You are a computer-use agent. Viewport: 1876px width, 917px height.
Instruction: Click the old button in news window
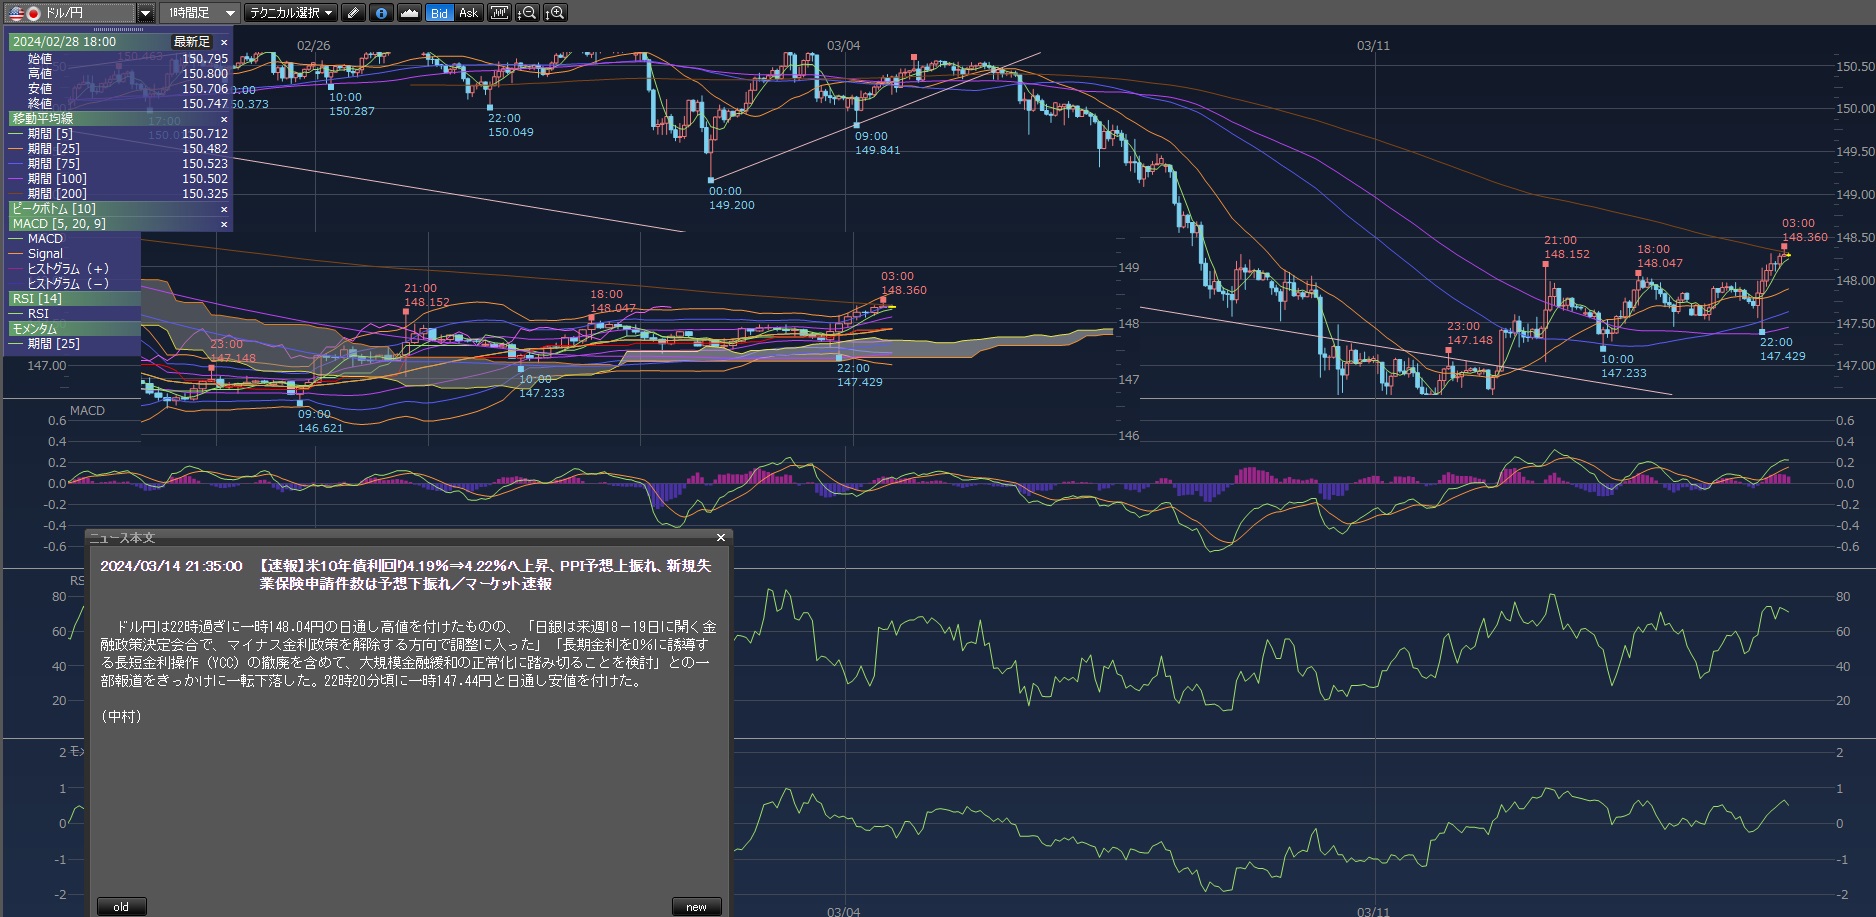point(121,907)
